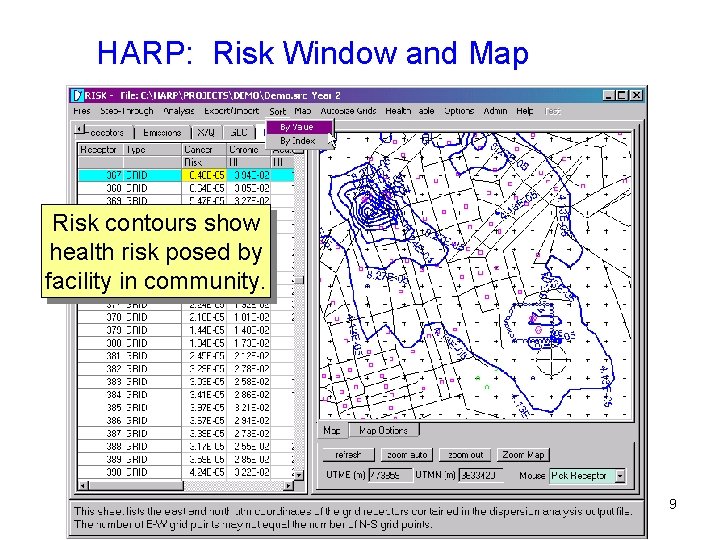Open the Help menu
720x540 pixels.
(x=524, y=111)
